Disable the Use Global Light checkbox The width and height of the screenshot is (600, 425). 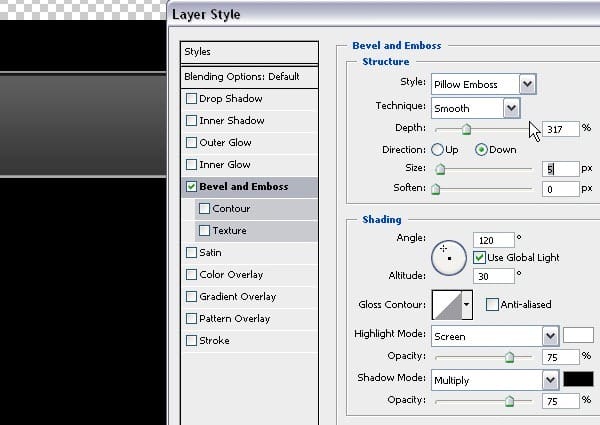point(479,257)
